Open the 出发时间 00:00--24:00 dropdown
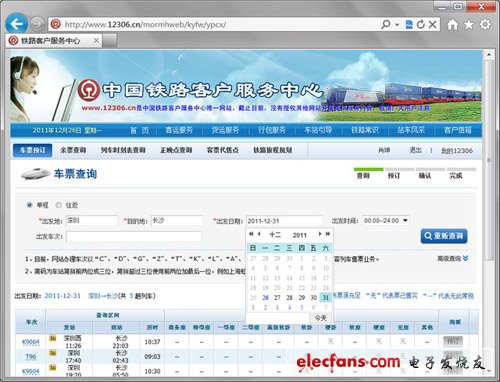Image resolution: width=500 pixels, height=382 pixels. coord(385,220)
